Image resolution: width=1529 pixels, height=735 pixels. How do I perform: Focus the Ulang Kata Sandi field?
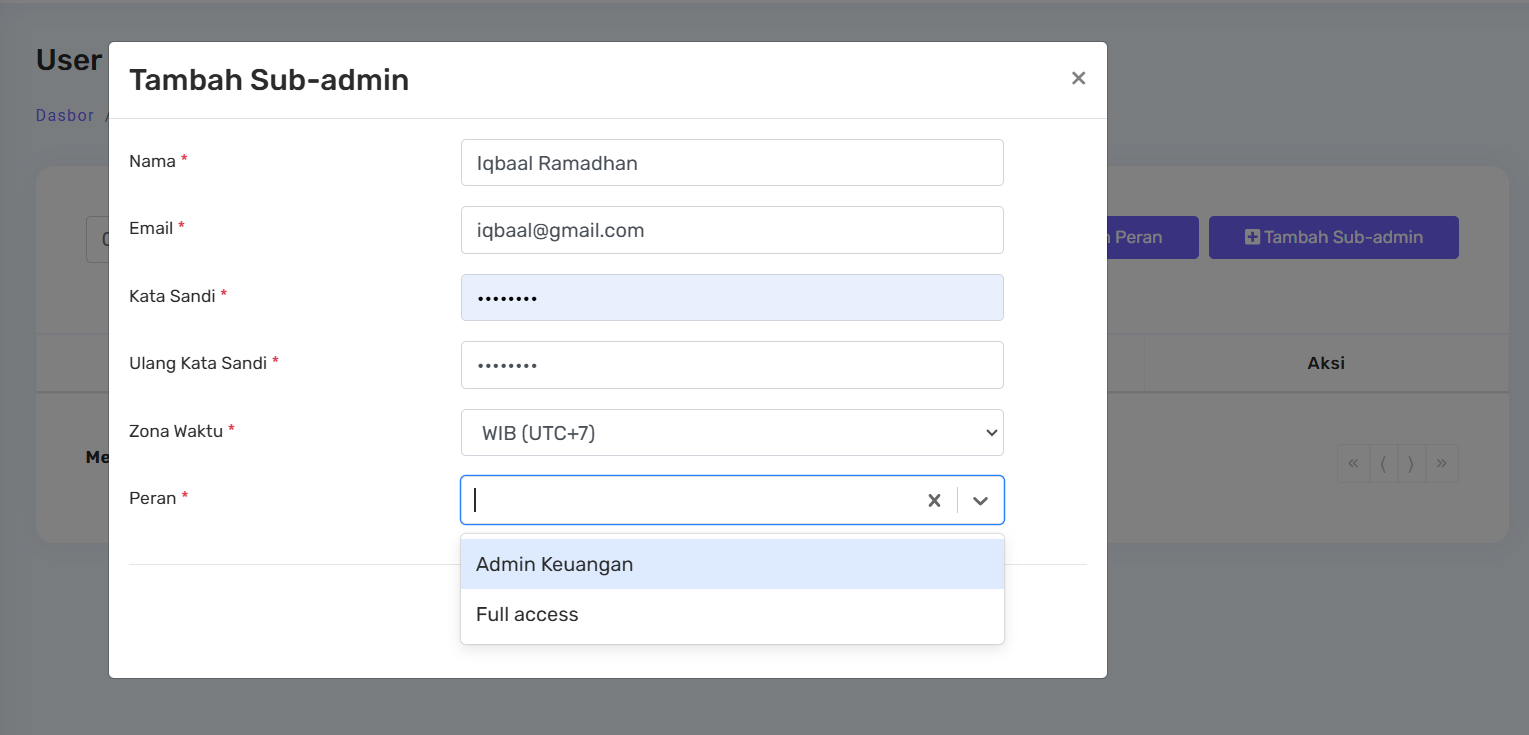tap(732, 365)
